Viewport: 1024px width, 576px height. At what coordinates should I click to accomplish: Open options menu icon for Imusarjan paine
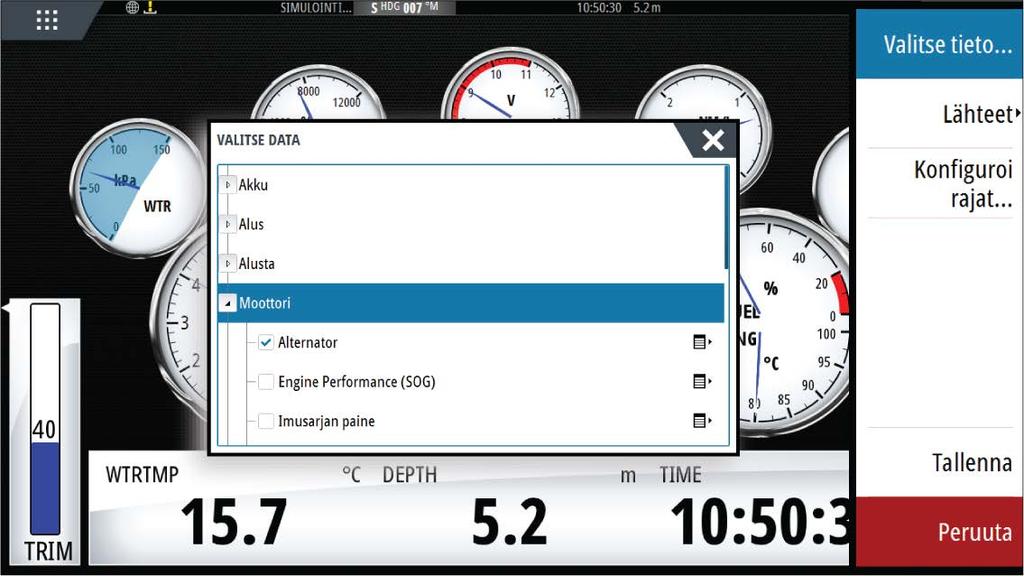click(702, 421)
